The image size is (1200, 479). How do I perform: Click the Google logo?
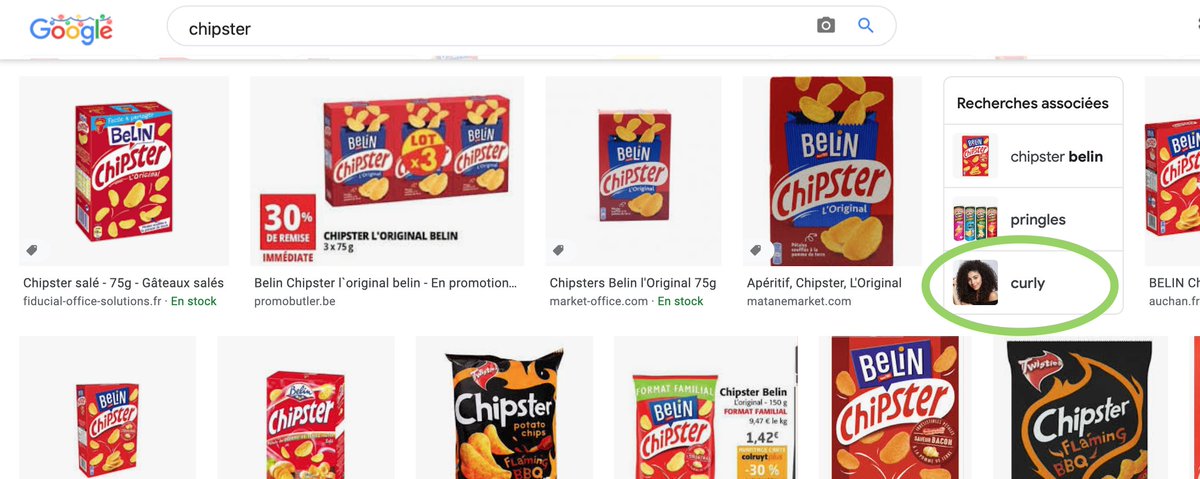pos(70,30)
